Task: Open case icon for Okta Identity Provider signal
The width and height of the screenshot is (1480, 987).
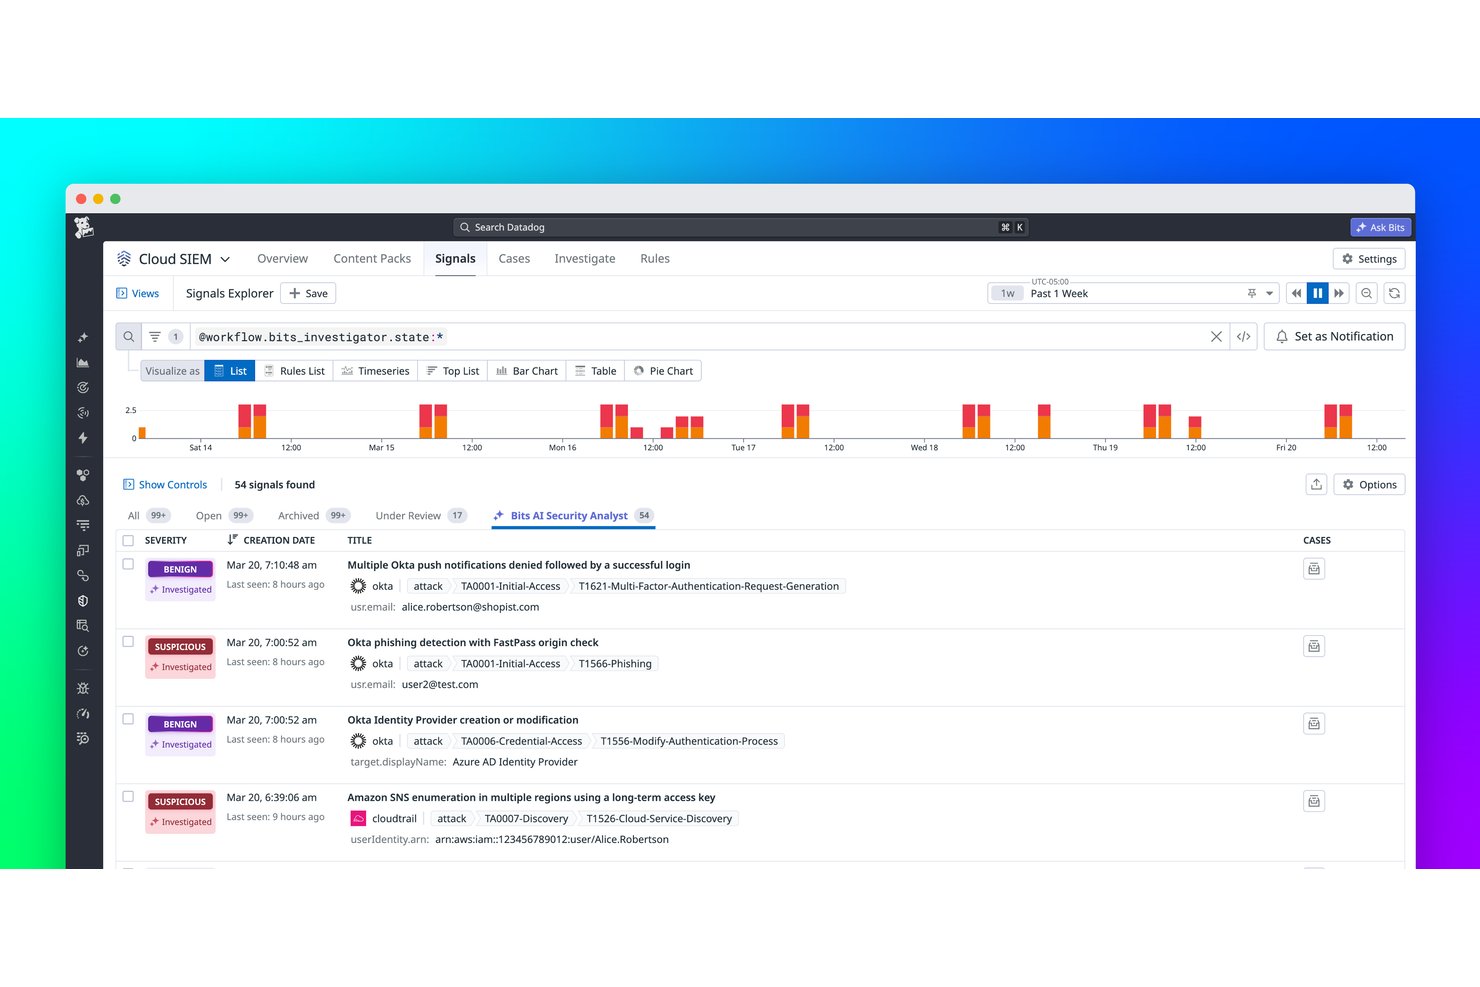Action: click(1314, 723)
